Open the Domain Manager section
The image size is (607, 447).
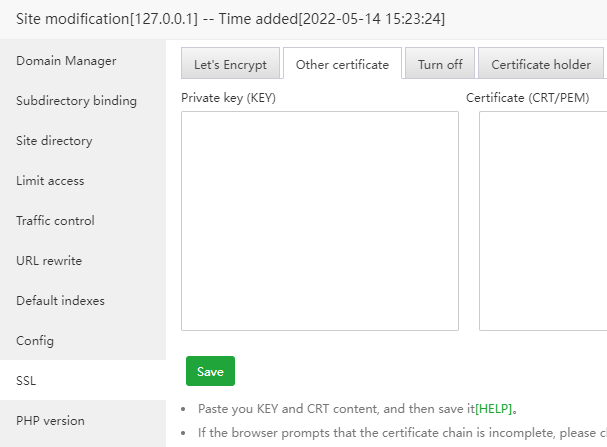(x=66, y=61)
